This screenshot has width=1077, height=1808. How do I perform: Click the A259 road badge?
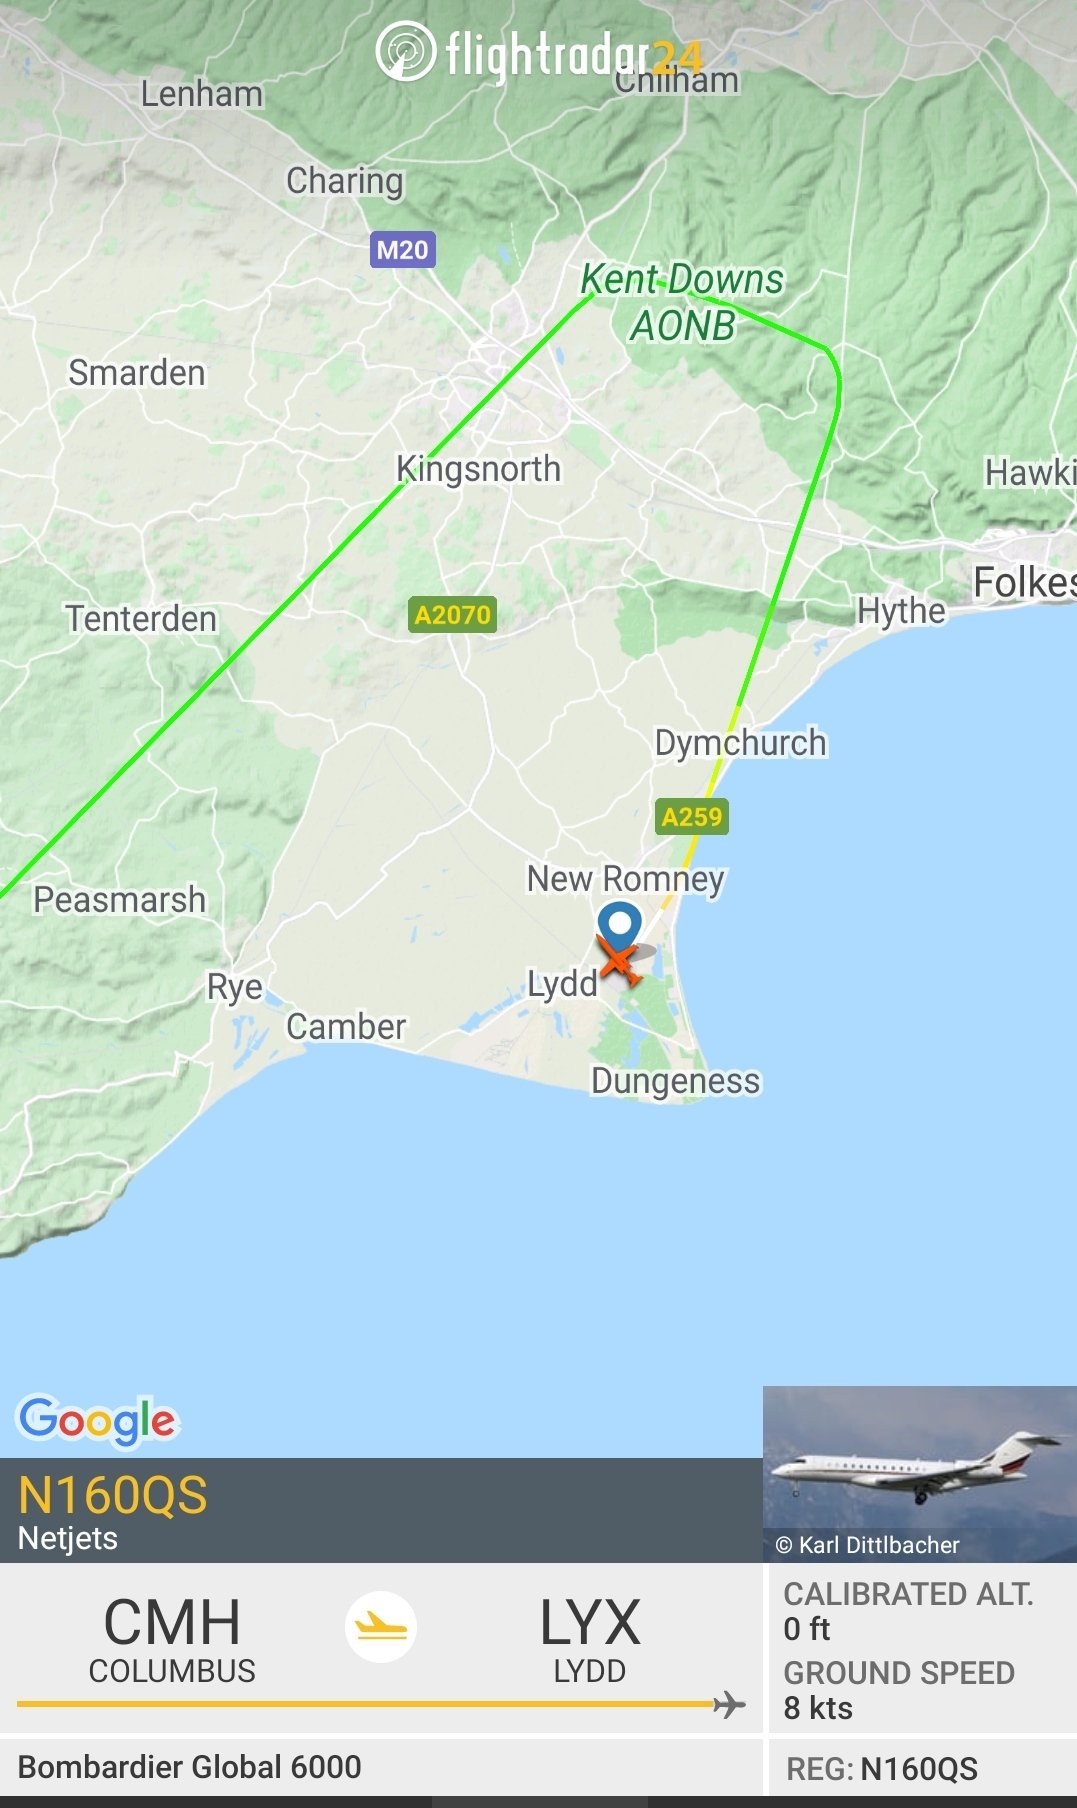pos(692,817)
